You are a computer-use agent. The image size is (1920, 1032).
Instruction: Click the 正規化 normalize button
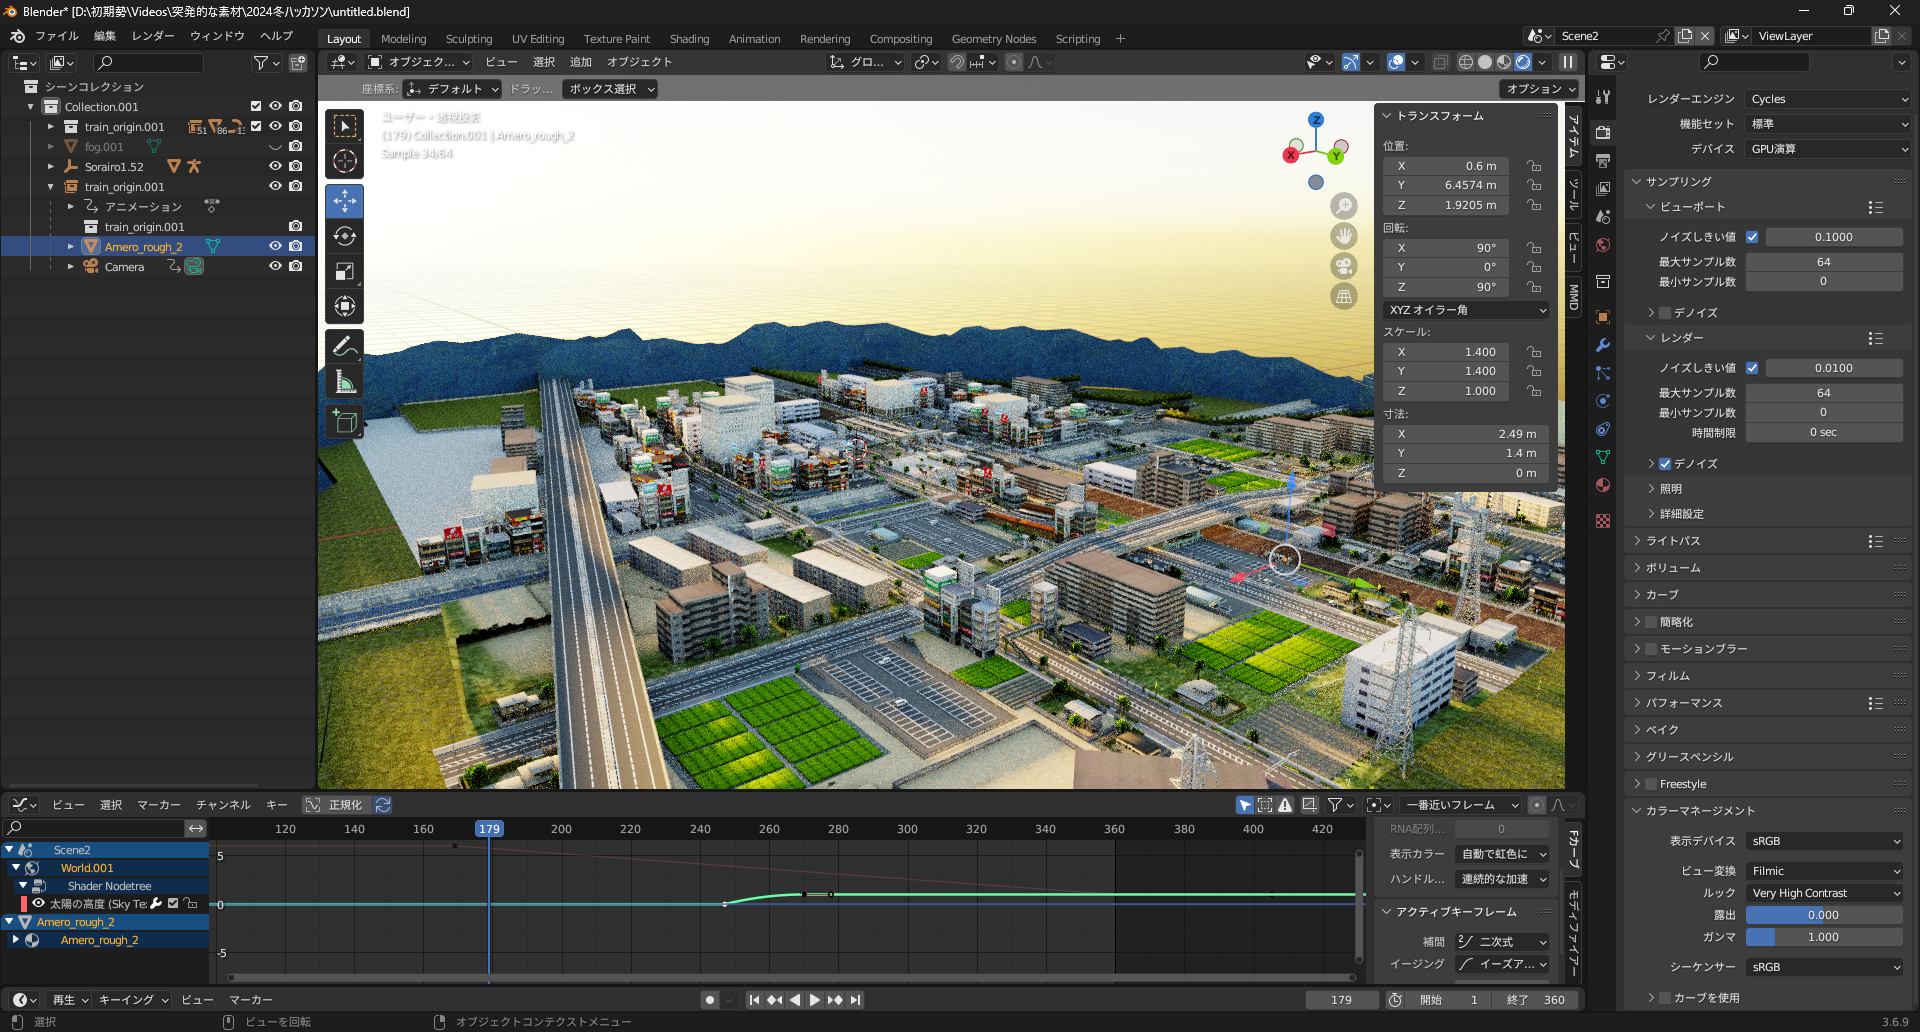coord(337,805)
